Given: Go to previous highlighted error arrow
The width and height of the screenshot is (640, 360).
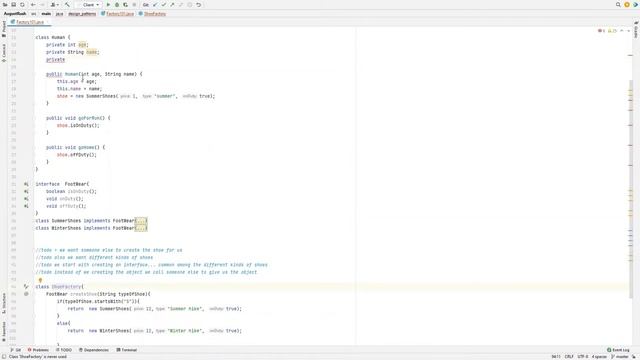Looking at the screenshot, I should pyautogui.click(x=622, y=31).
